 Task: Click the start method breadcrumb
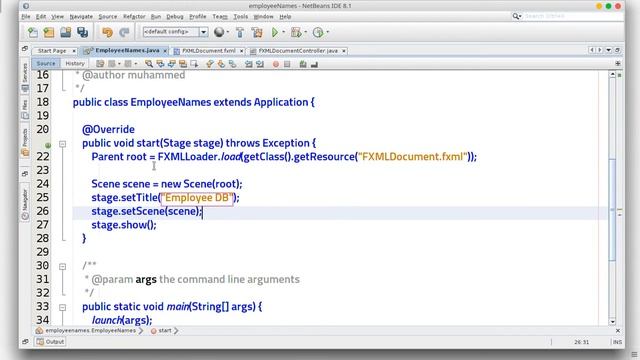pos(164,330)
